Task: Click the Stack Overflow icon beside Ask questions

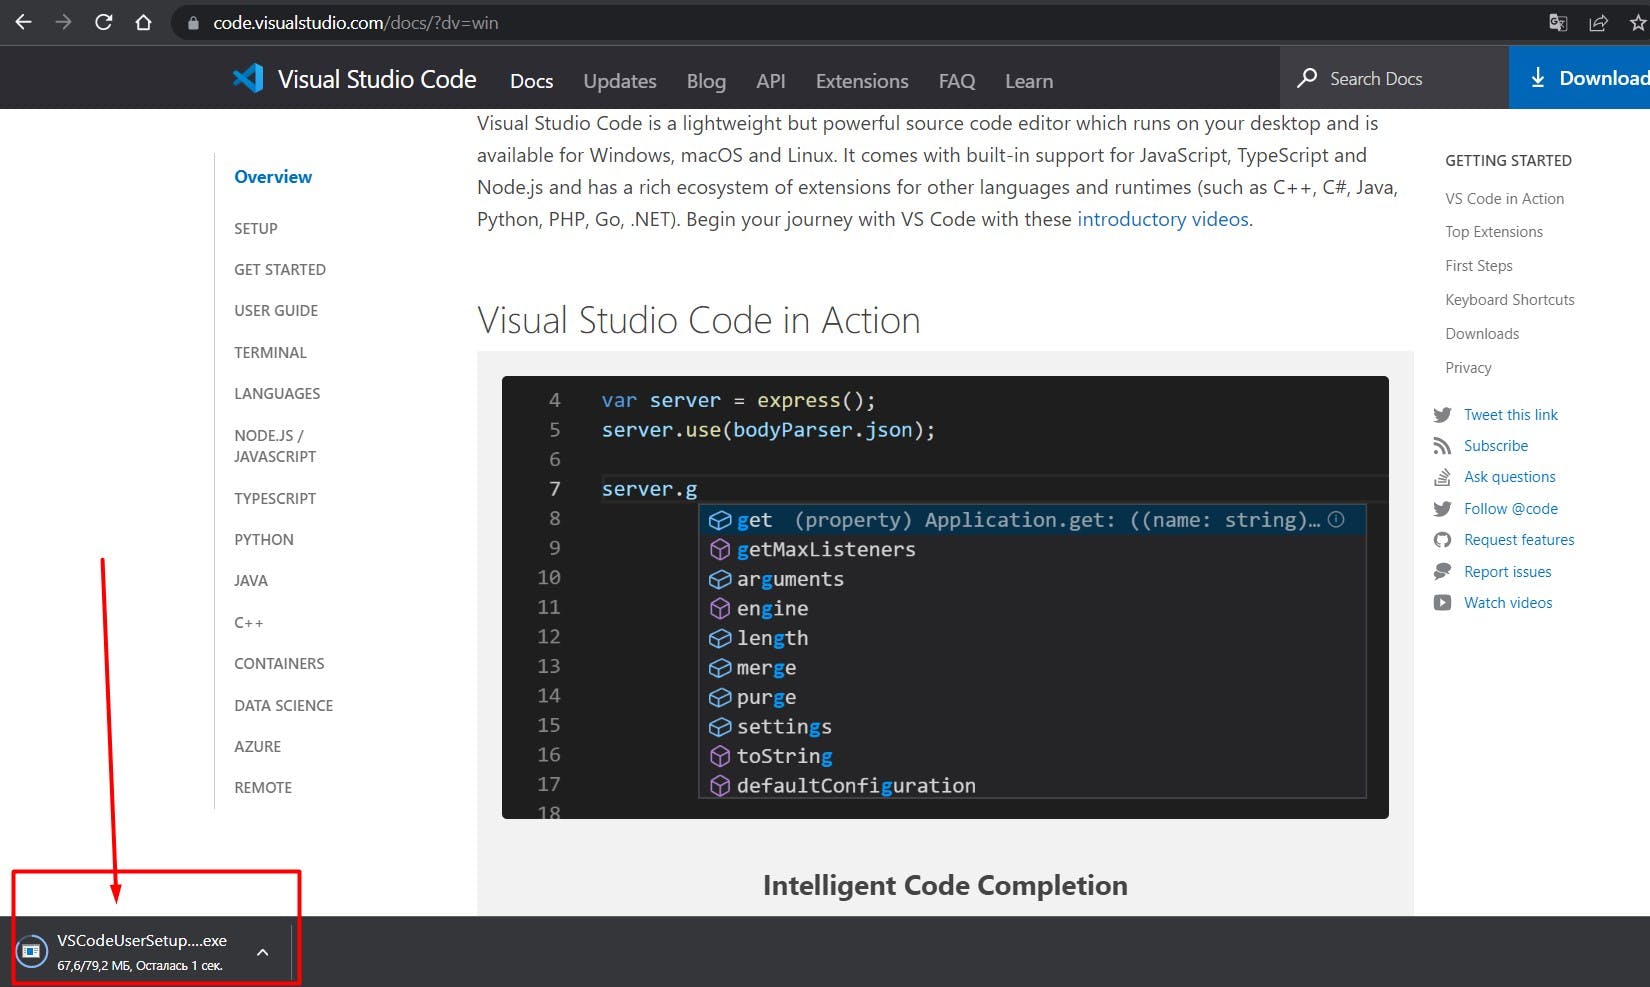Action: pyautogui.click(x=1442, y=477)
